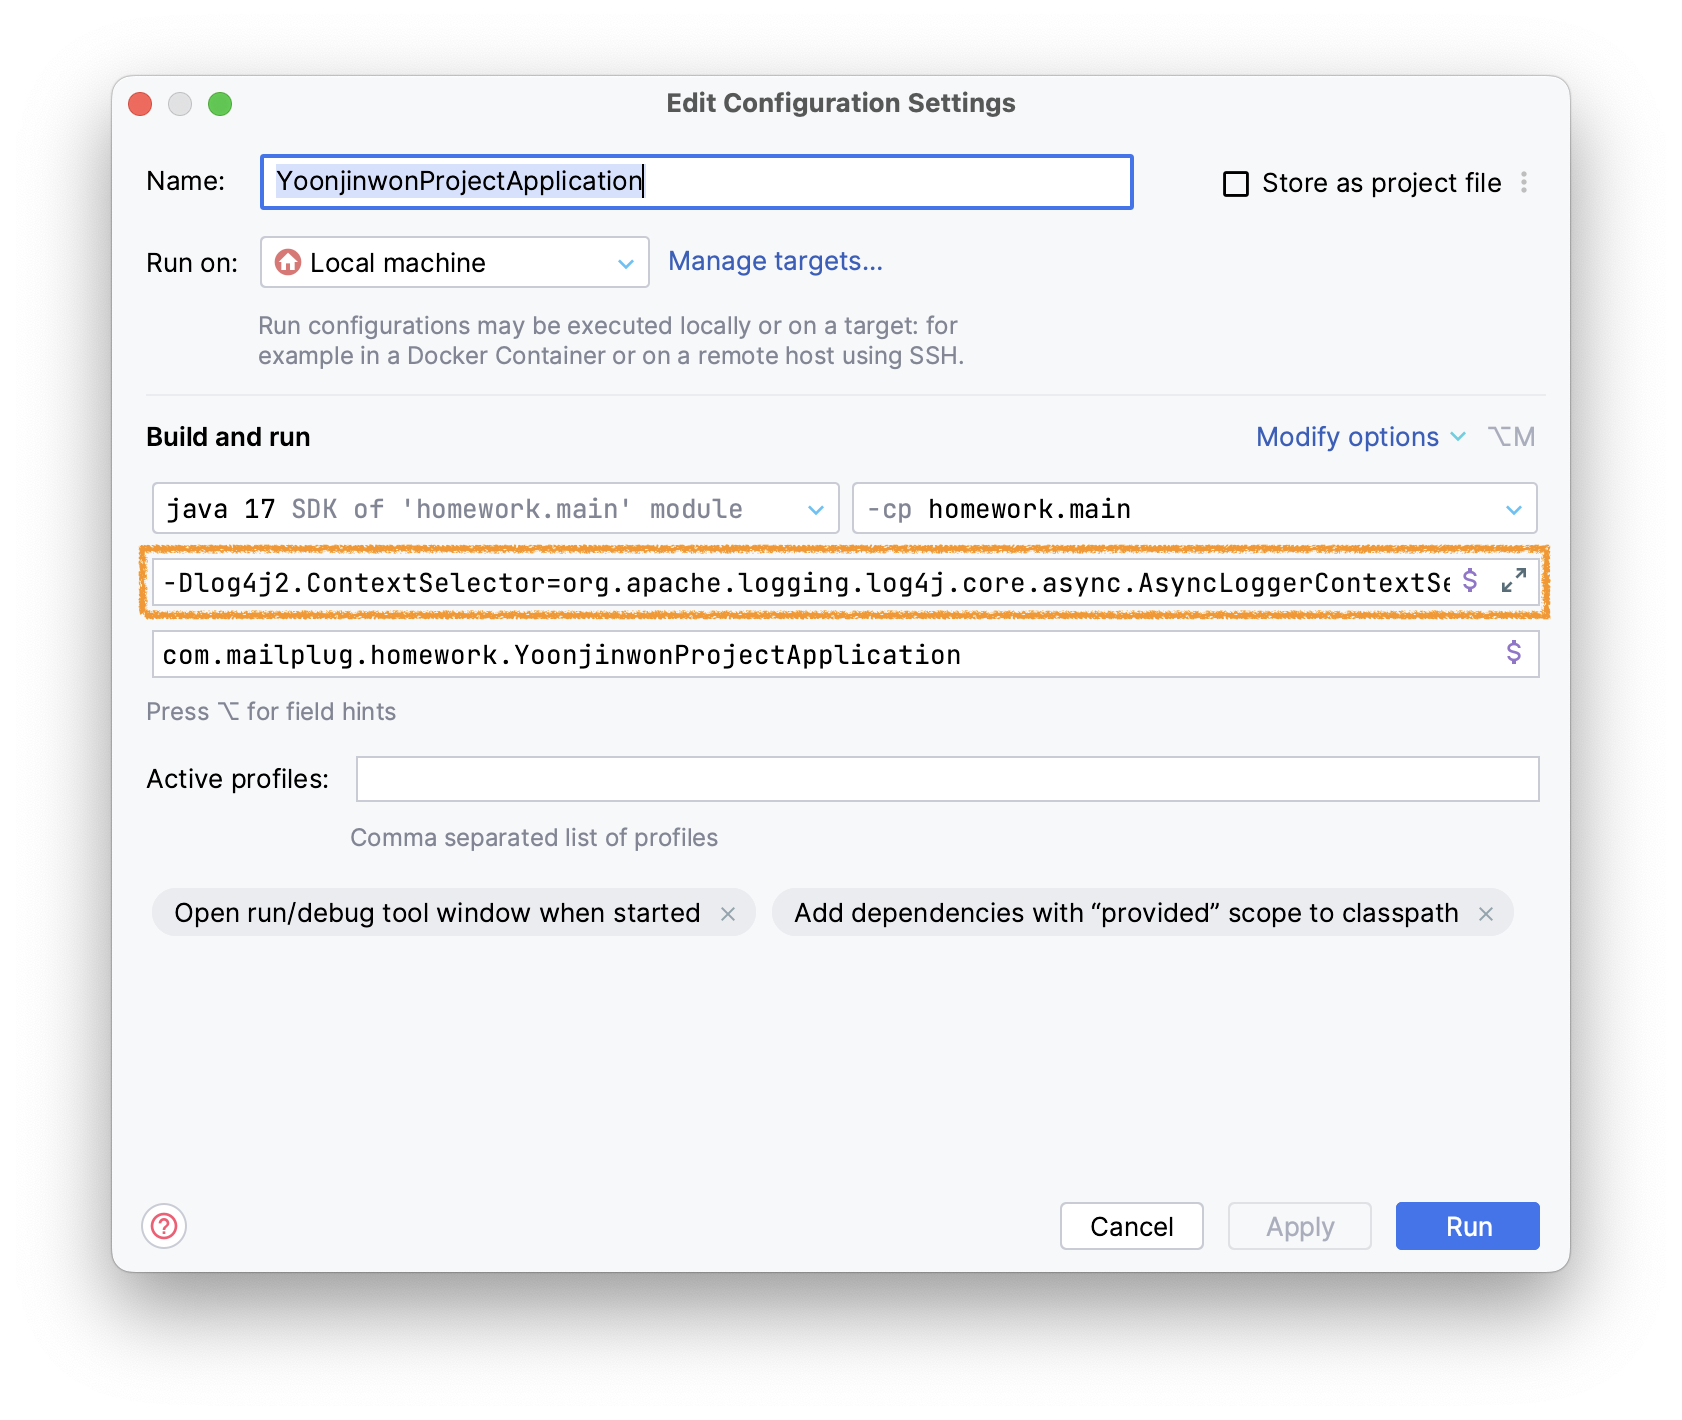The image size is (1682, 1420).
Task: Click the local machine home icon
Action: click(287, 262)
